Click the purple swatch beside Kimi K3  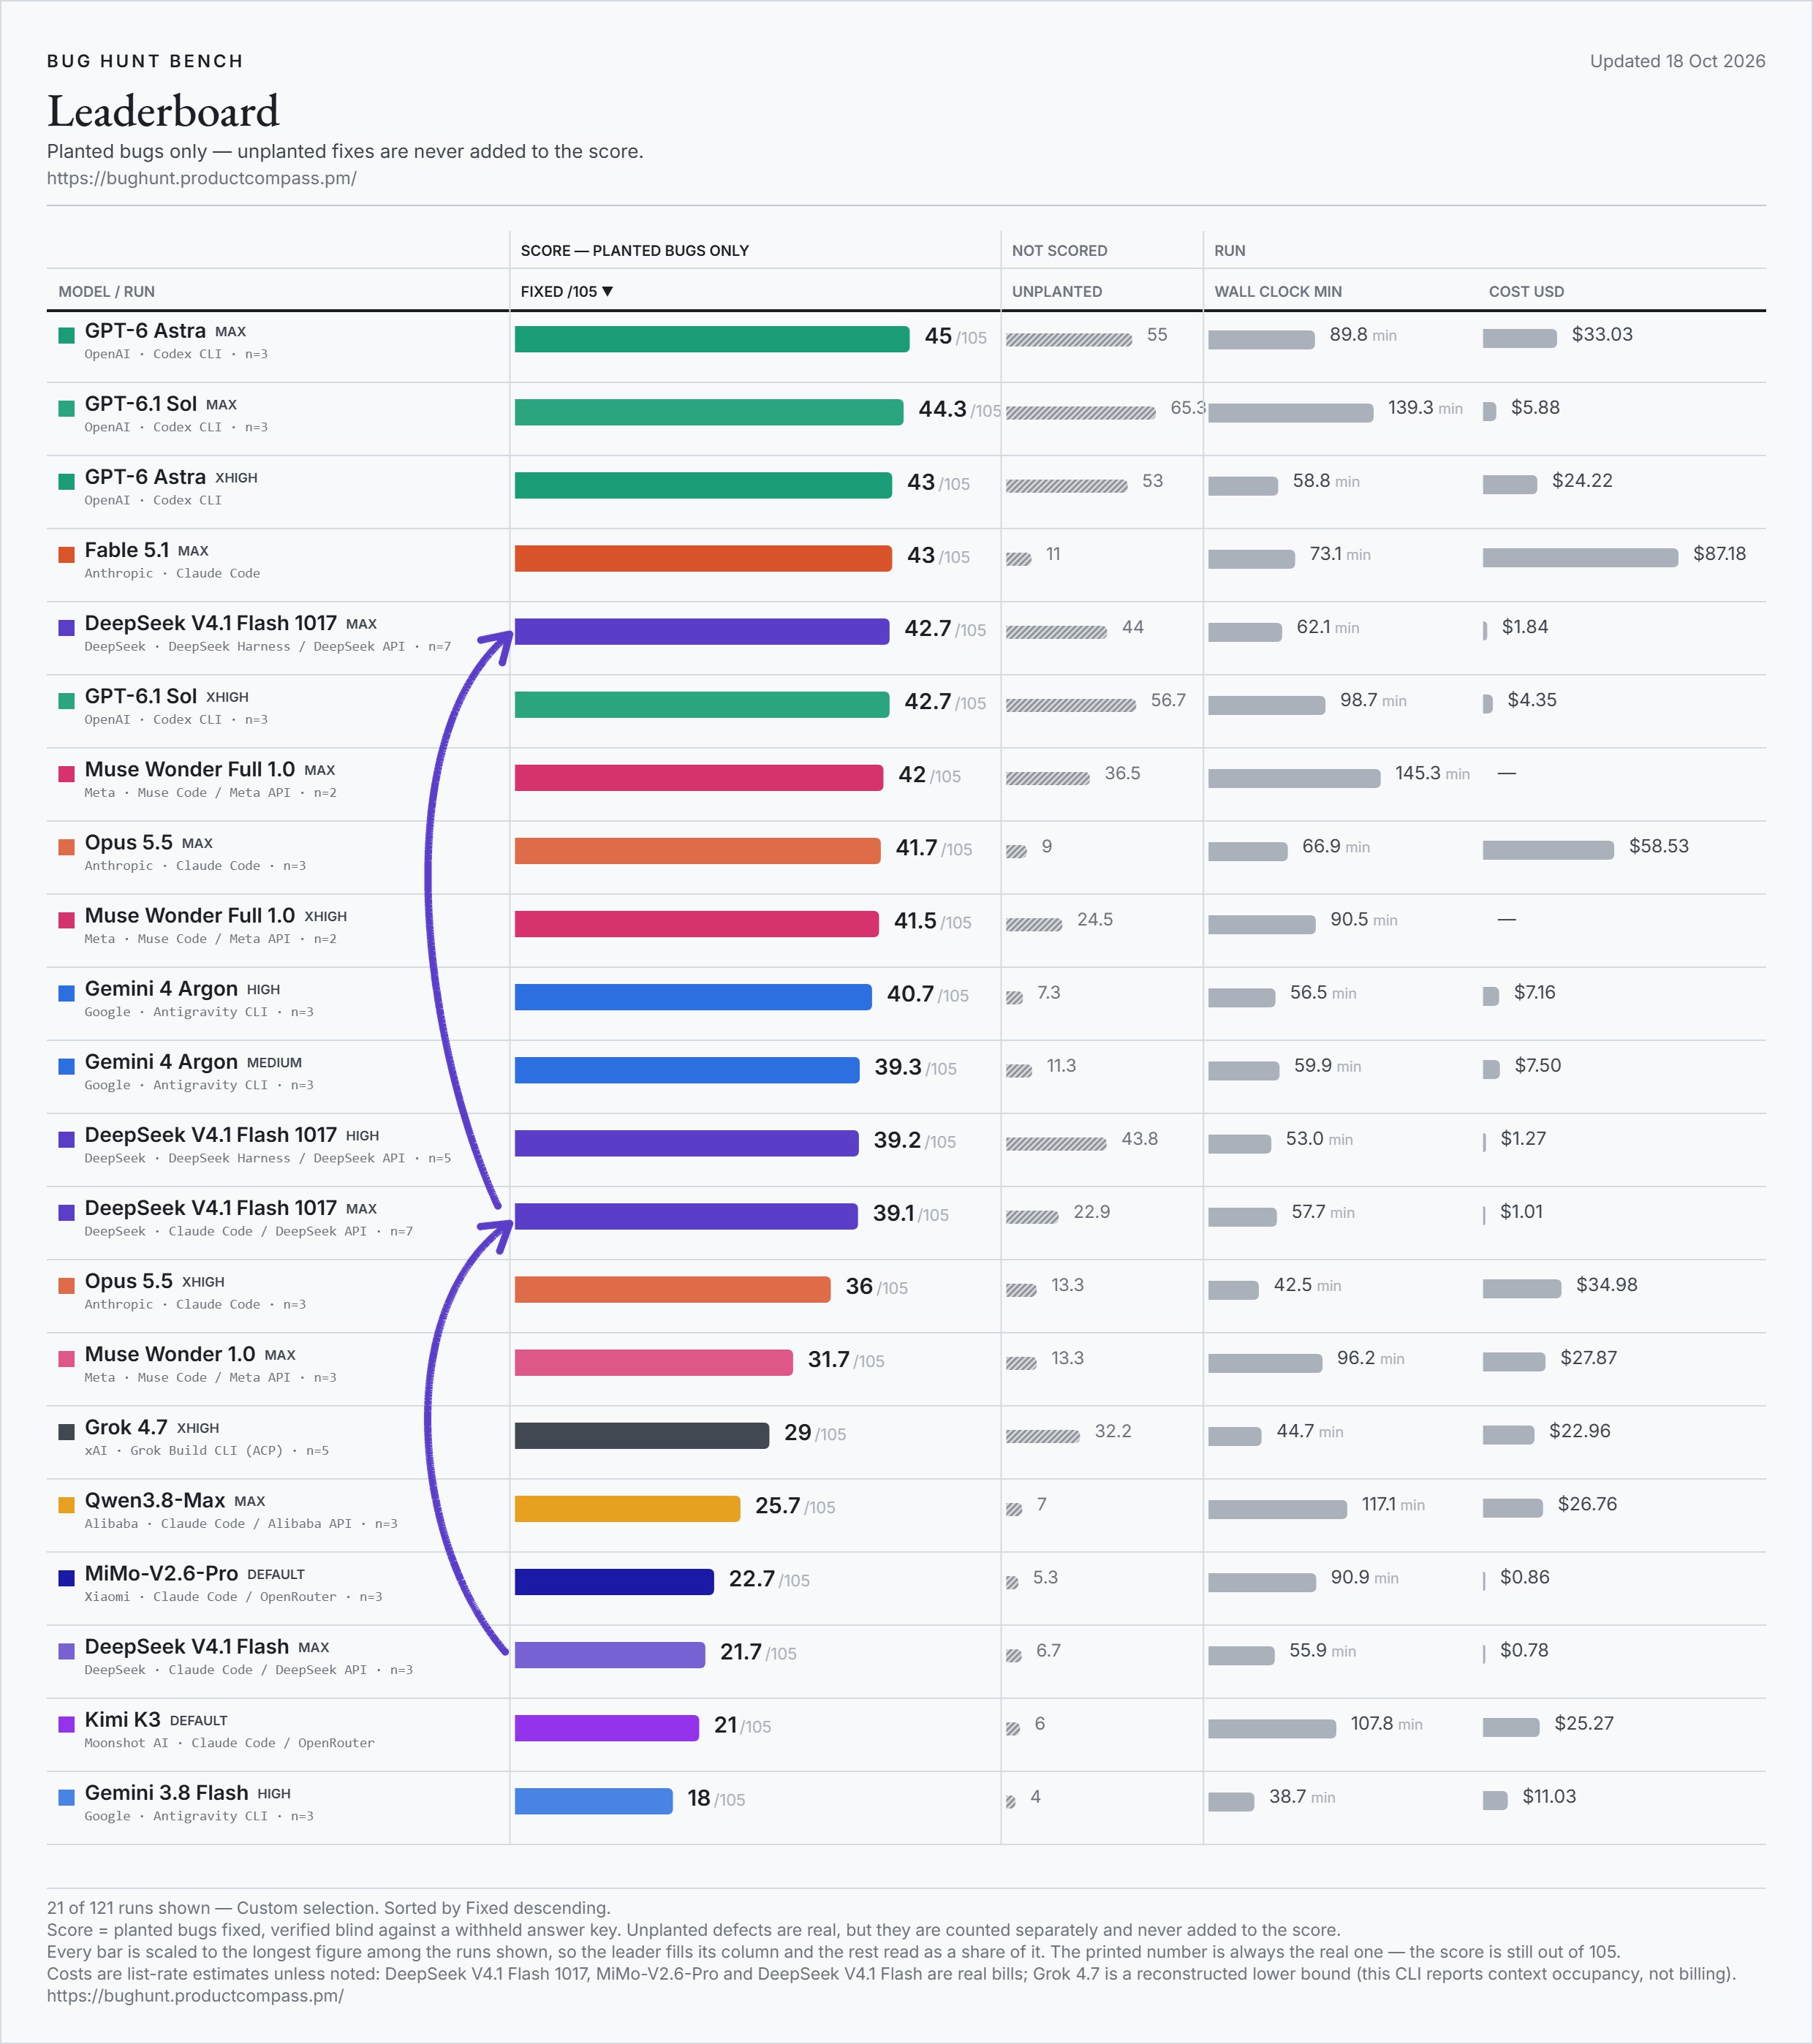[x=67, y=1724]
